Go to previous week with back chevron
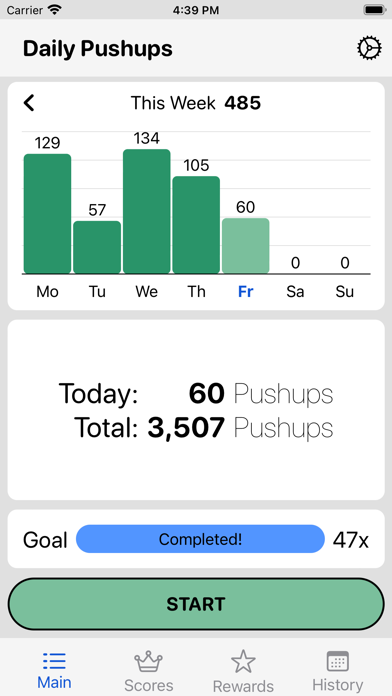Image resolution: width=392 pixels, height=696 pixels. (x=29, y=103)
